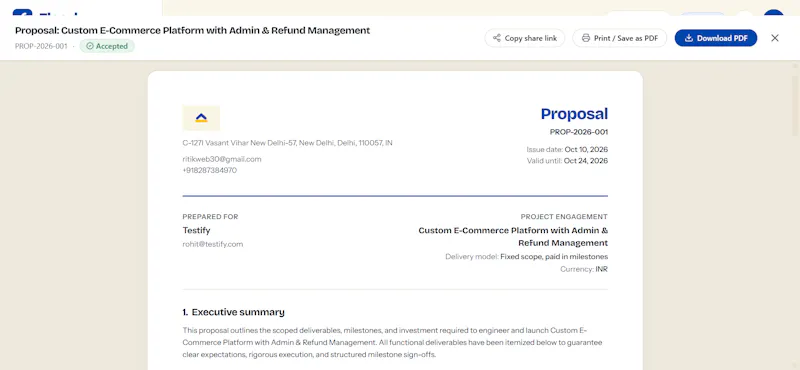Click the download arrow icon
The image size is (800, 370).
[689, 38]
